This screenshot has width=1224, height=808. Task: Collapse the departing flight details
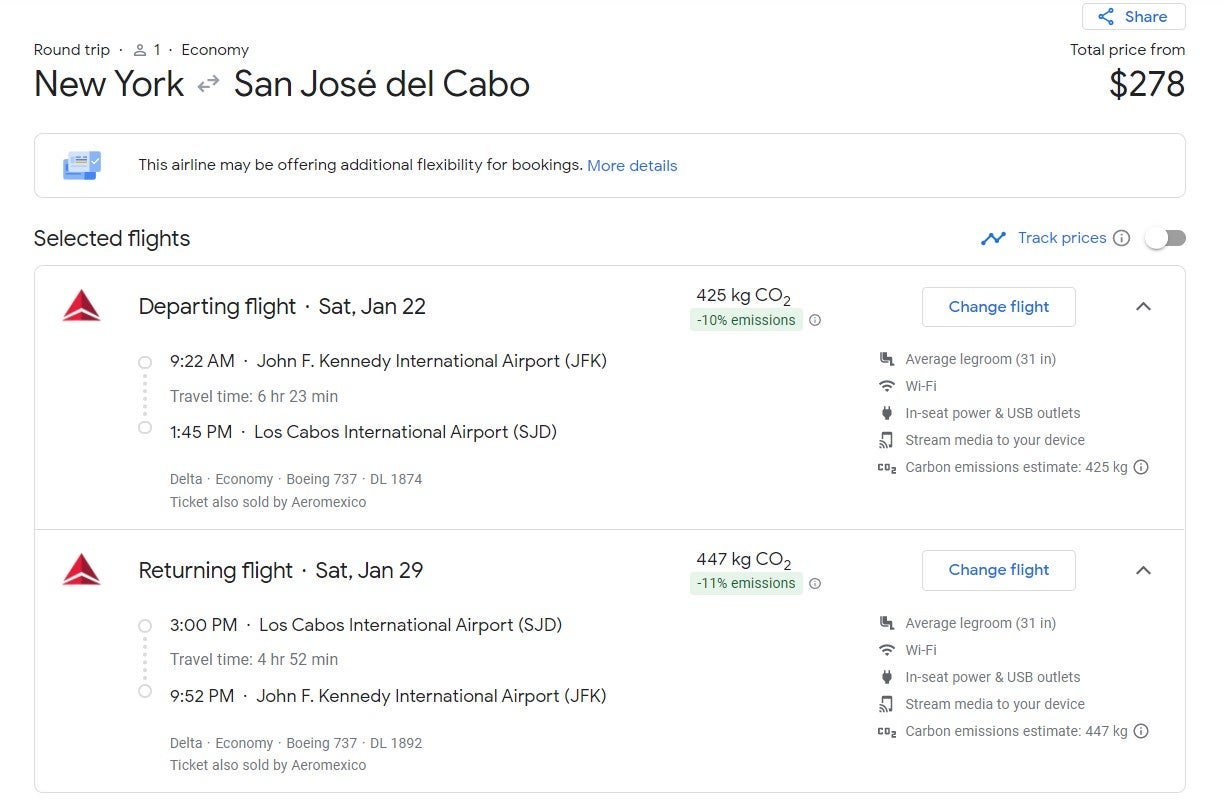[x=1143, y=307]
